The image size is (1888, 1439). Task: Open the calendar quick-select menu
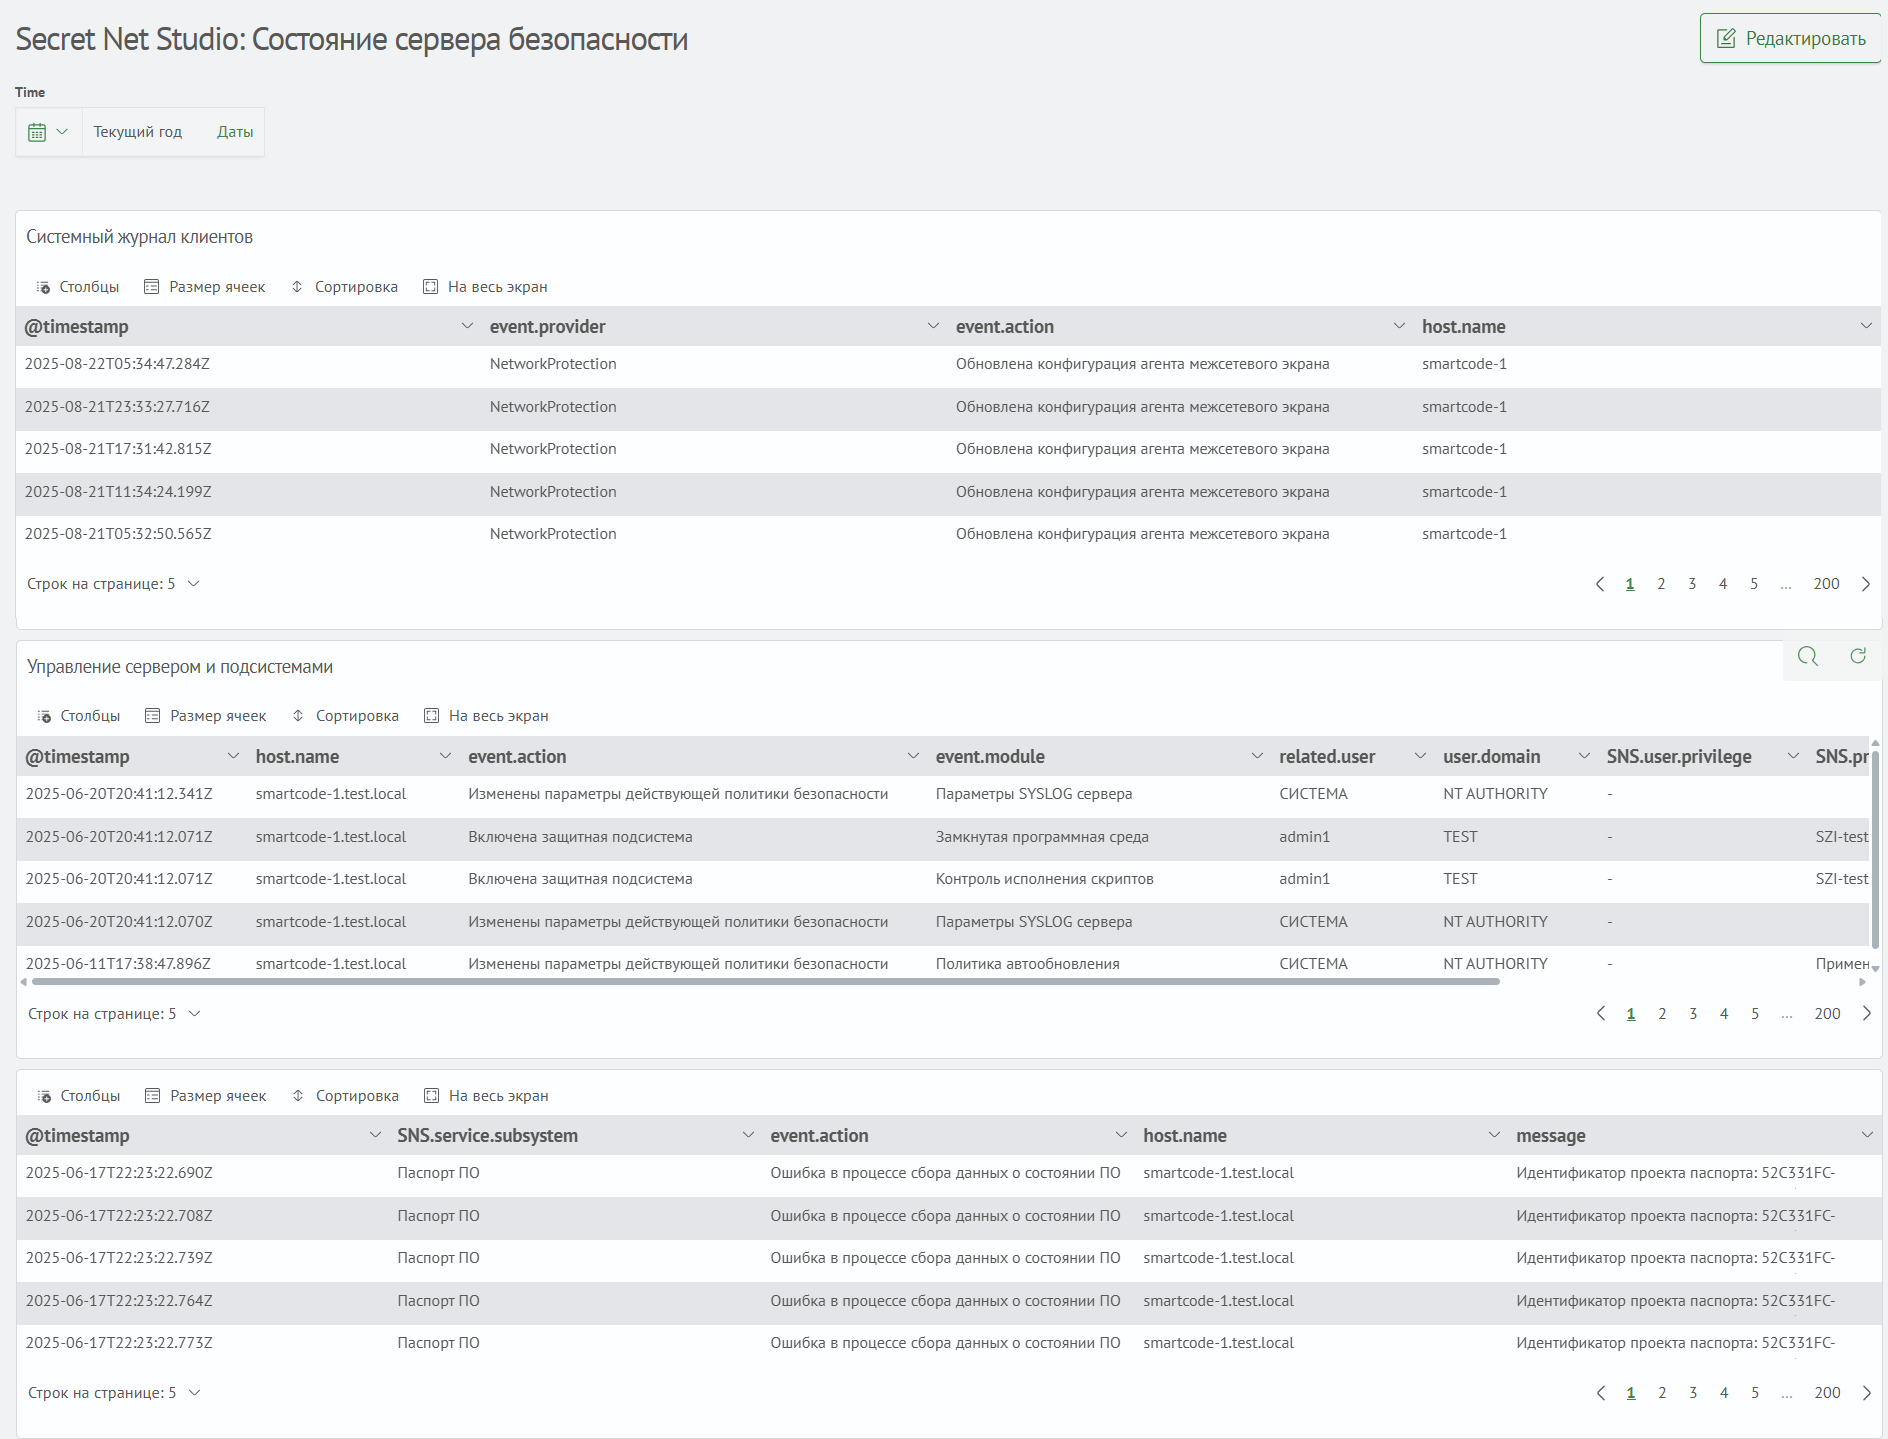(48, 132)
